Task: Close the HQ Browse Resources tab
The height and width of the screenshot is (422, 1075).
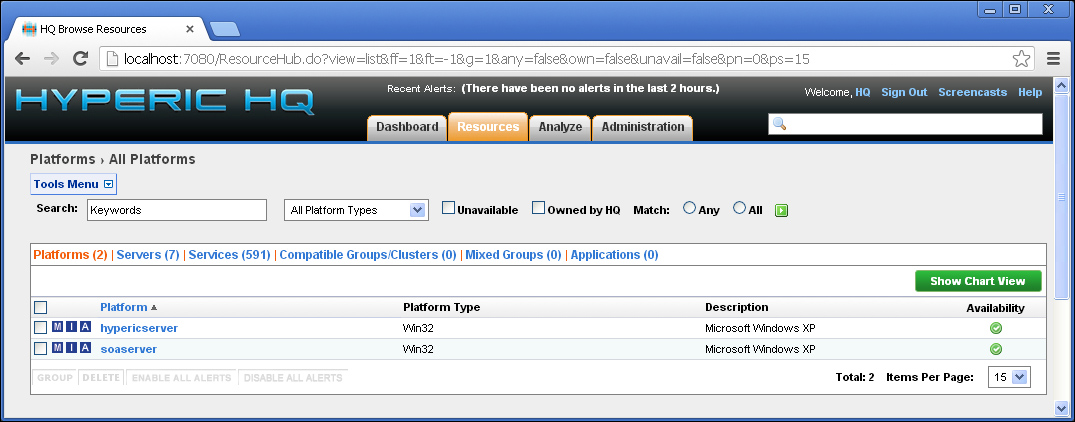Action: pos(190,29)
